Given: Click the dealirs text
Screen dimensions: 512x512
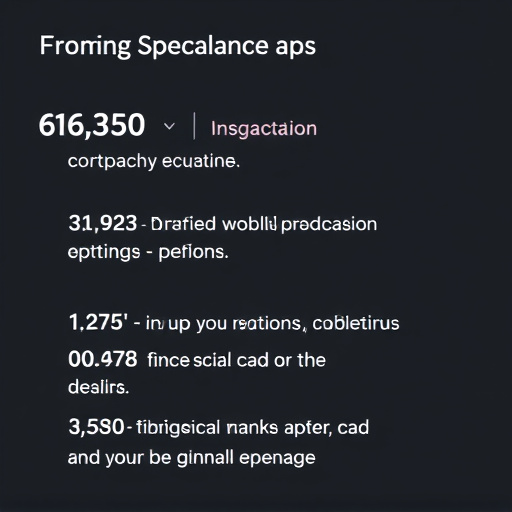Looking at the screenshot, I should click(98, 387).
